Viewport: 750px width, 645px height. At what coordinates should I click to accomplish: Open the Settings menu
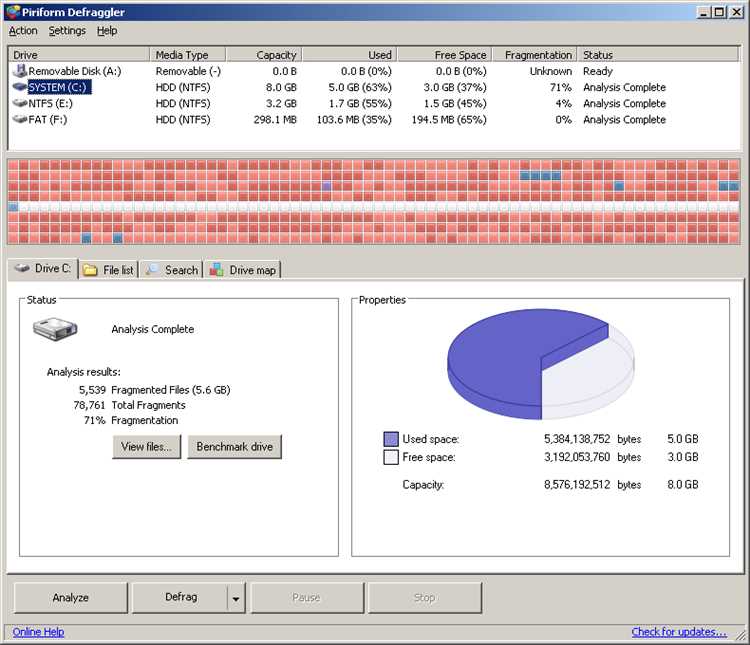(67, 31)
